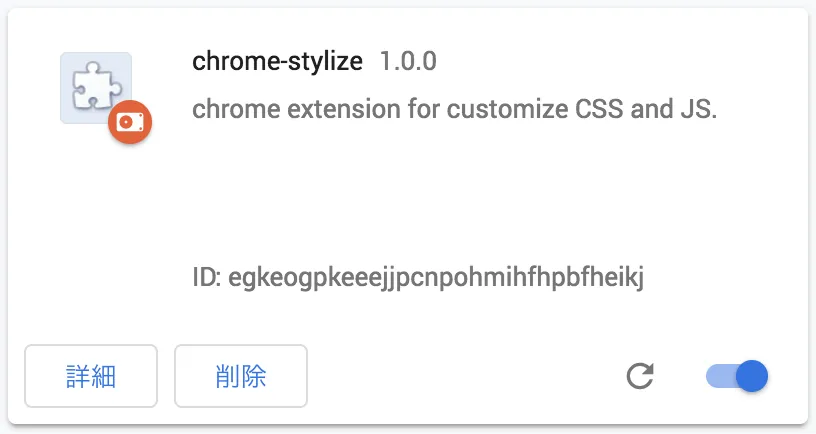Click the orange unpacked extension badge

130,123
